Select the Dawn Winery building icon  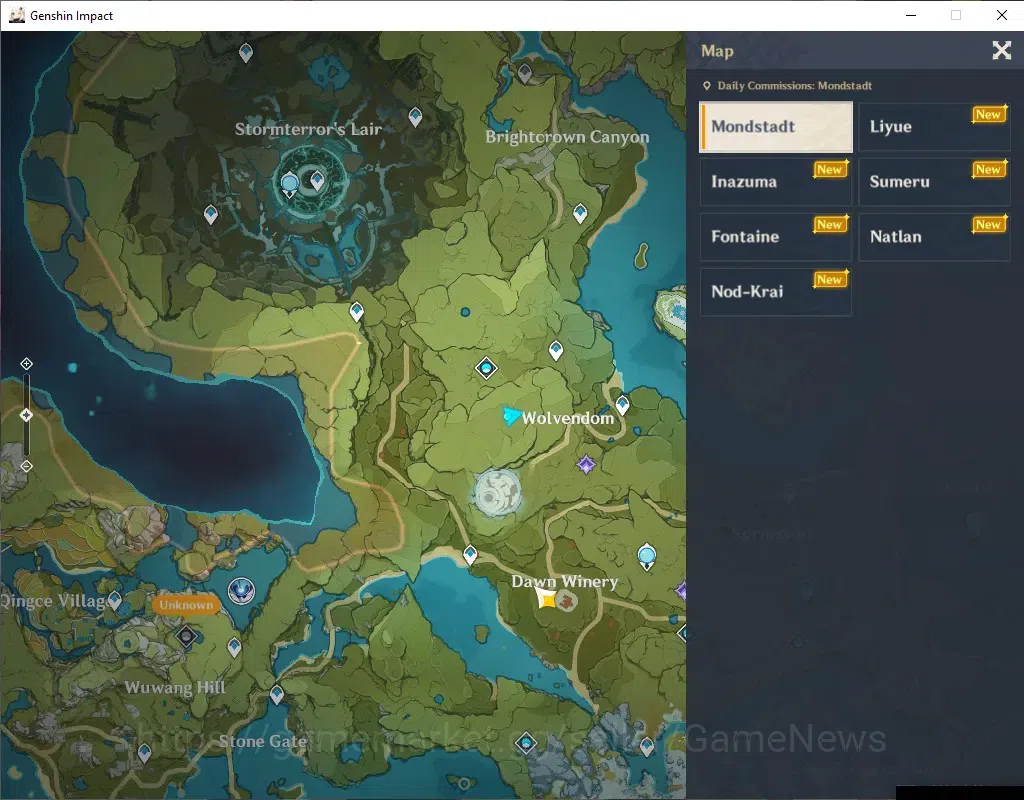(566, 601)
